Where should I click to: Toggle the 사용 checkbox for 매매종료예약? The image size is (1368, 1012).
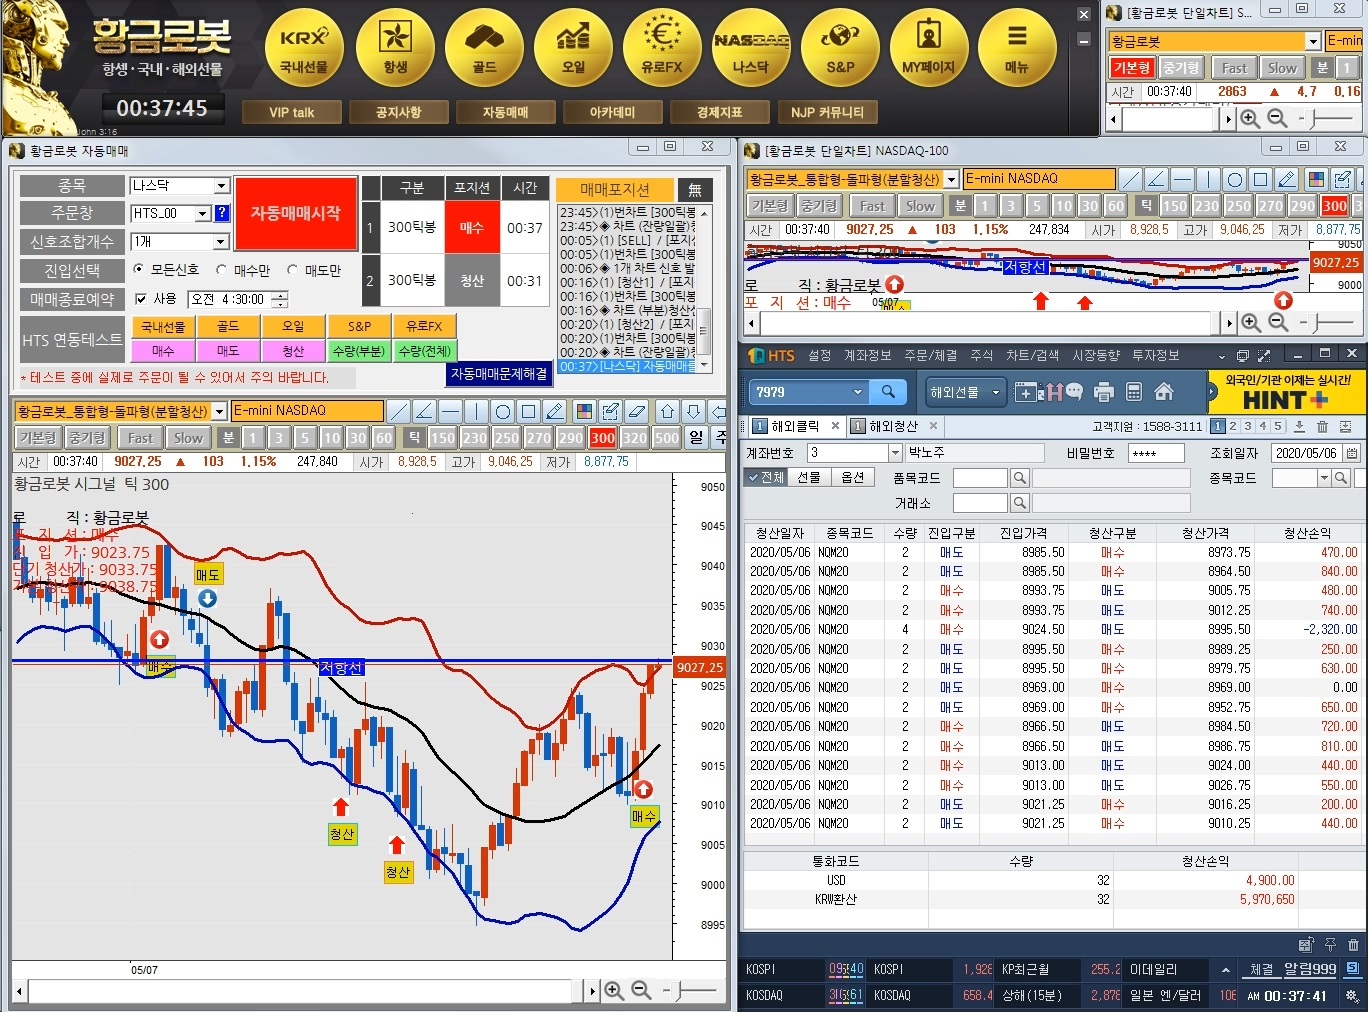pyautogui.click(x=141, y=299)
